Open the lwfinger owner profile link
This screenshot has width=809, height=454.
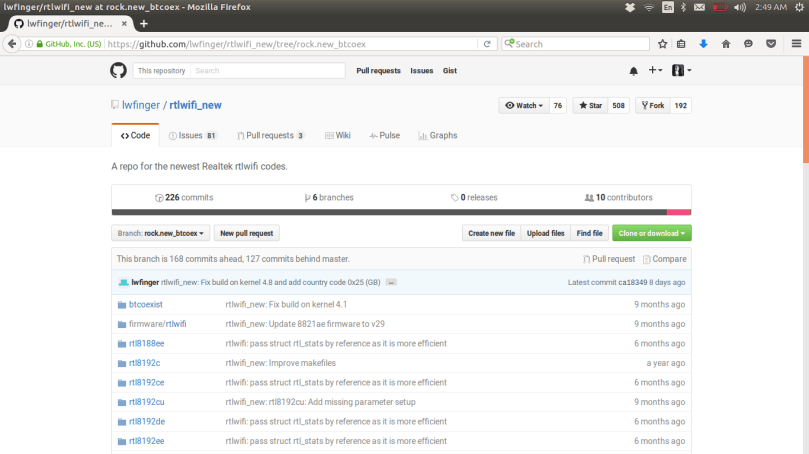[141, 105]
